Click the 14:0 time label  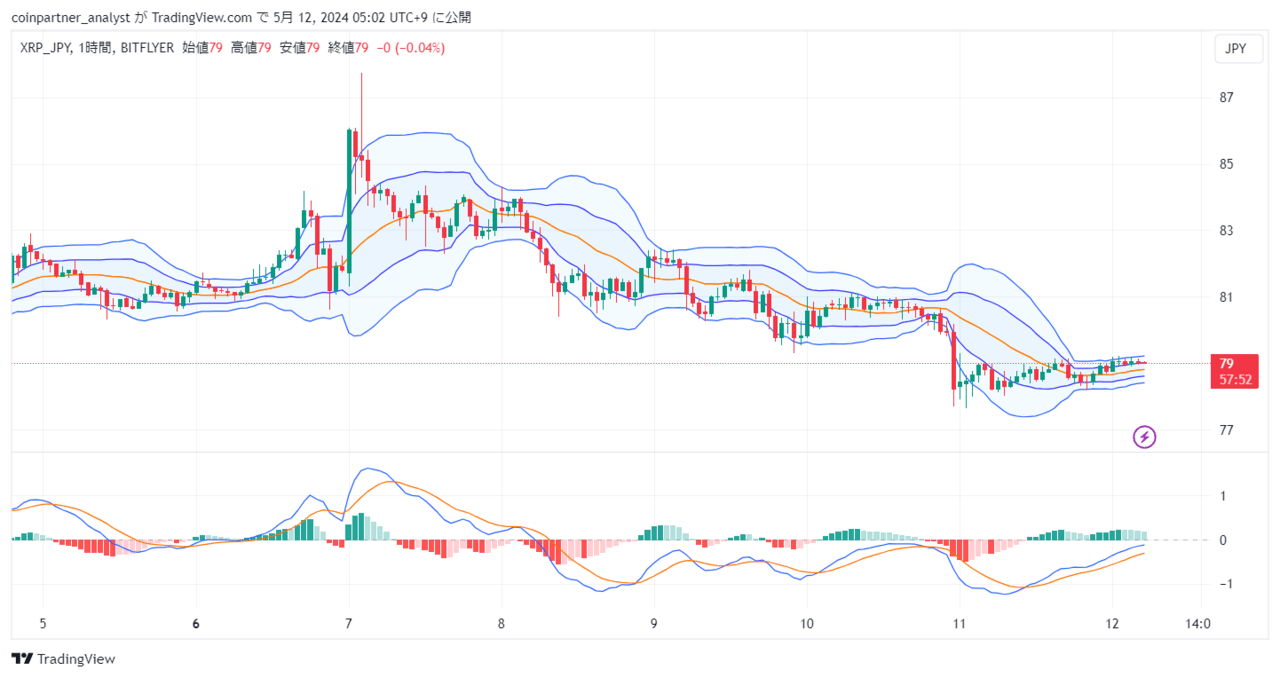[x=1197, y=623]
